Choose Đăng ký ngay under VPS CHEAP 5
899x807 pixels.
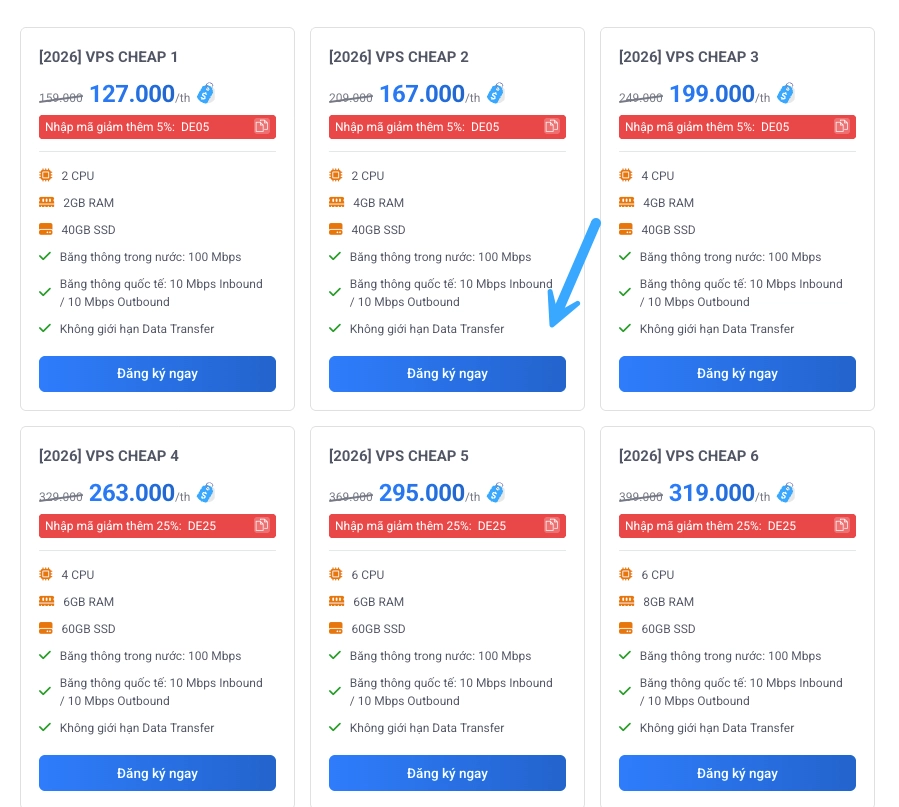click(x=447, y=773)
